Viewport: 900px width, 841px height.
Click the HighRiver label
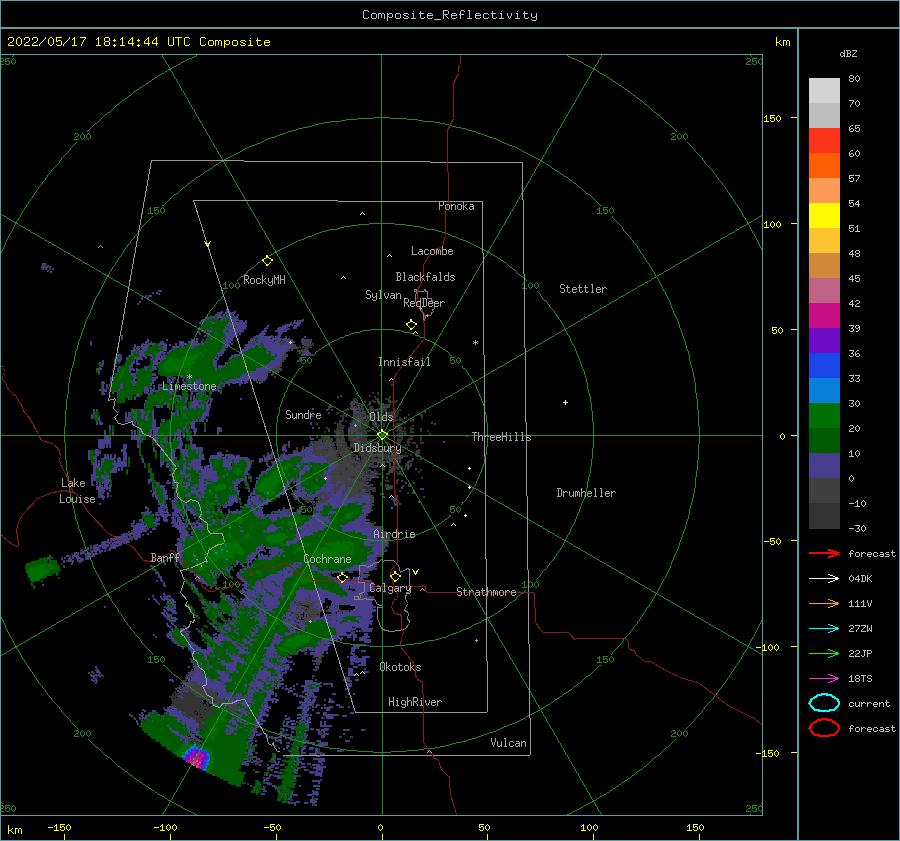coord(415,702)
